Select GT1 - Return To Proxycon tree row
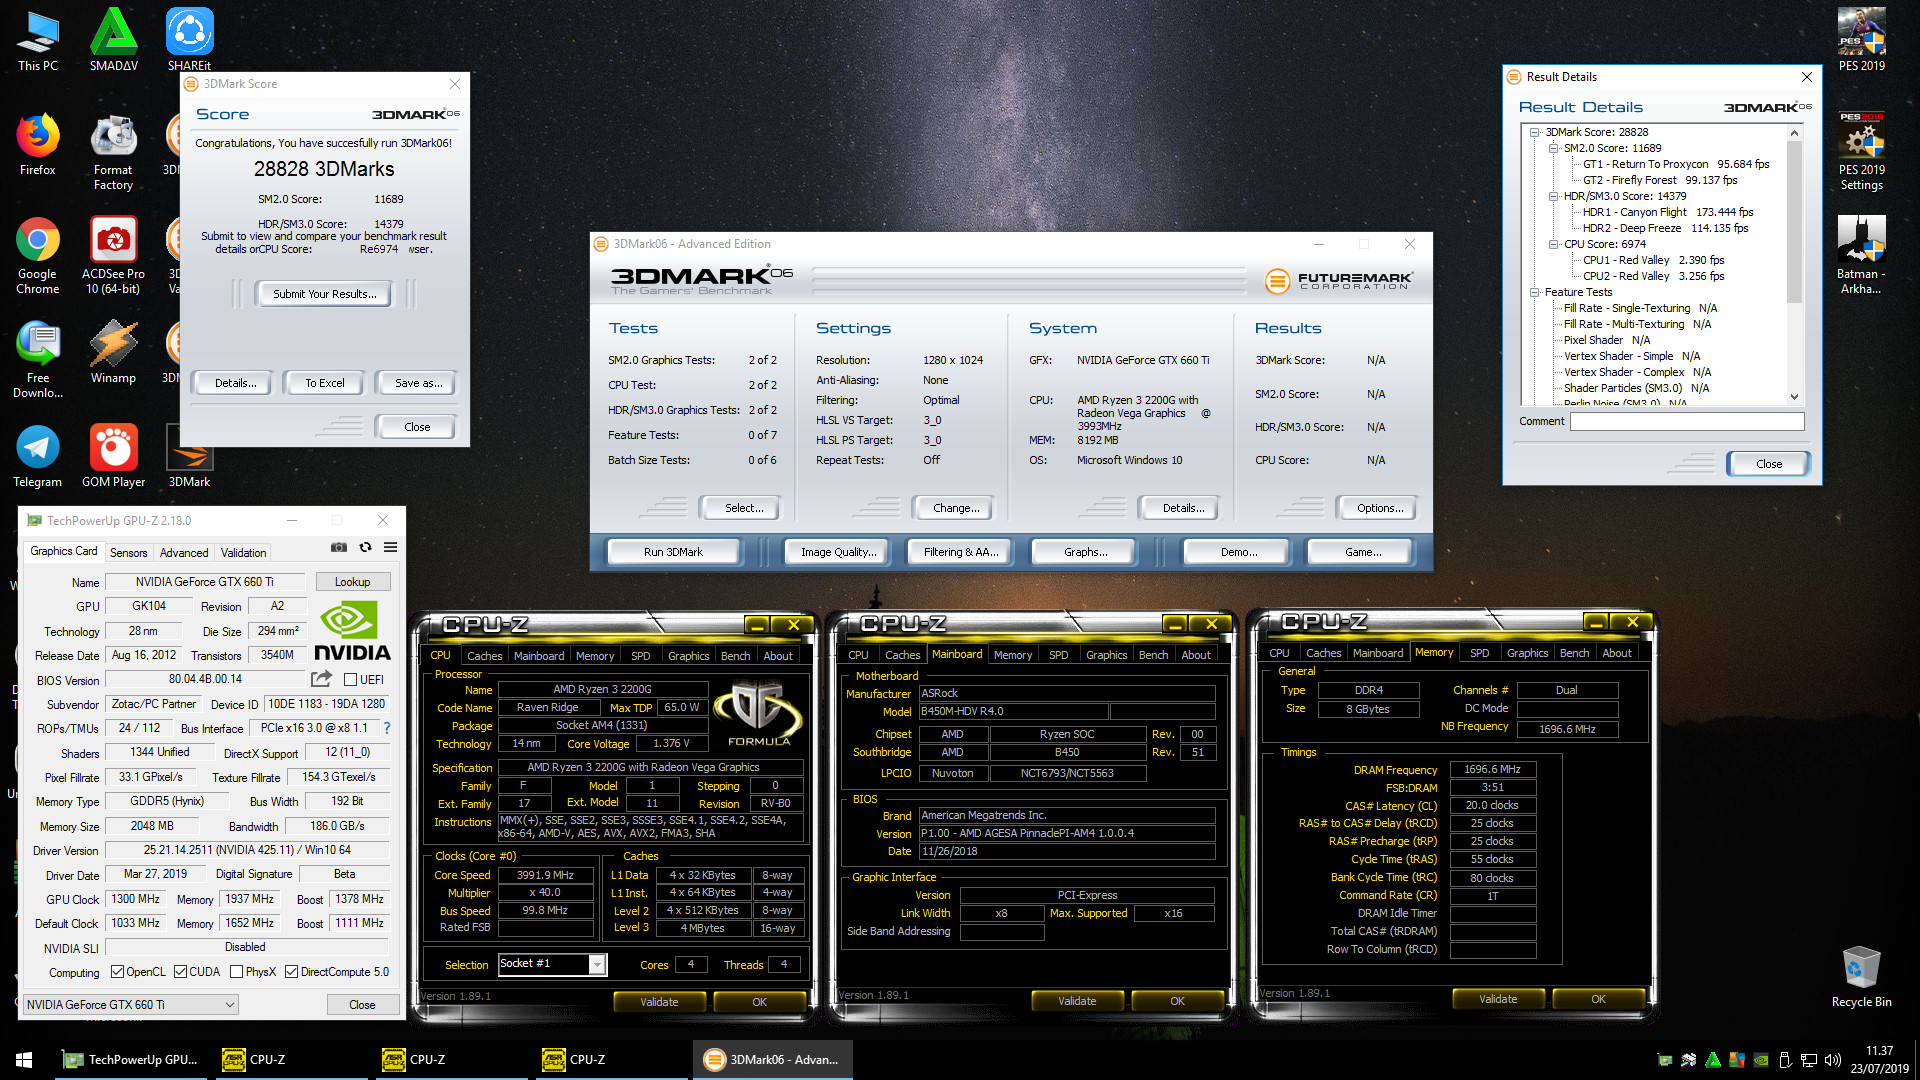 tap(1676, 164)
